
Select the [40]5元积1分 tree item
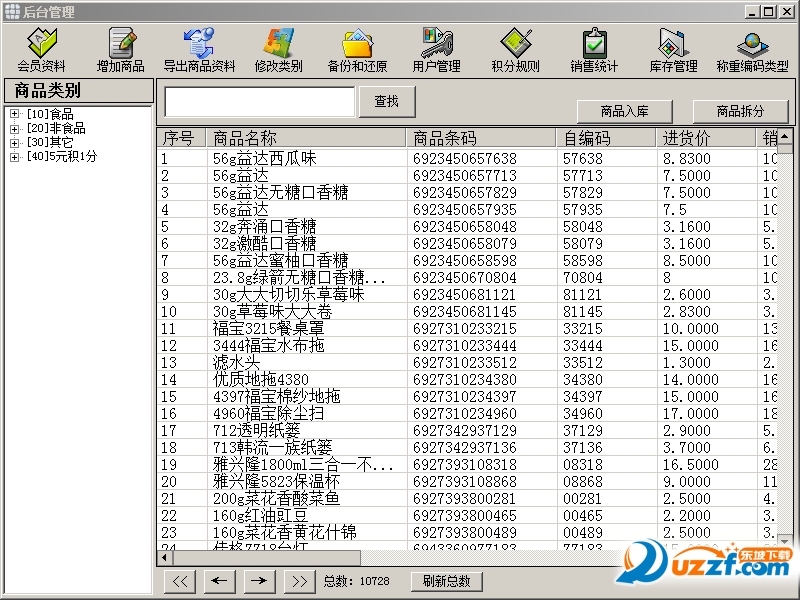pos(62,157)
